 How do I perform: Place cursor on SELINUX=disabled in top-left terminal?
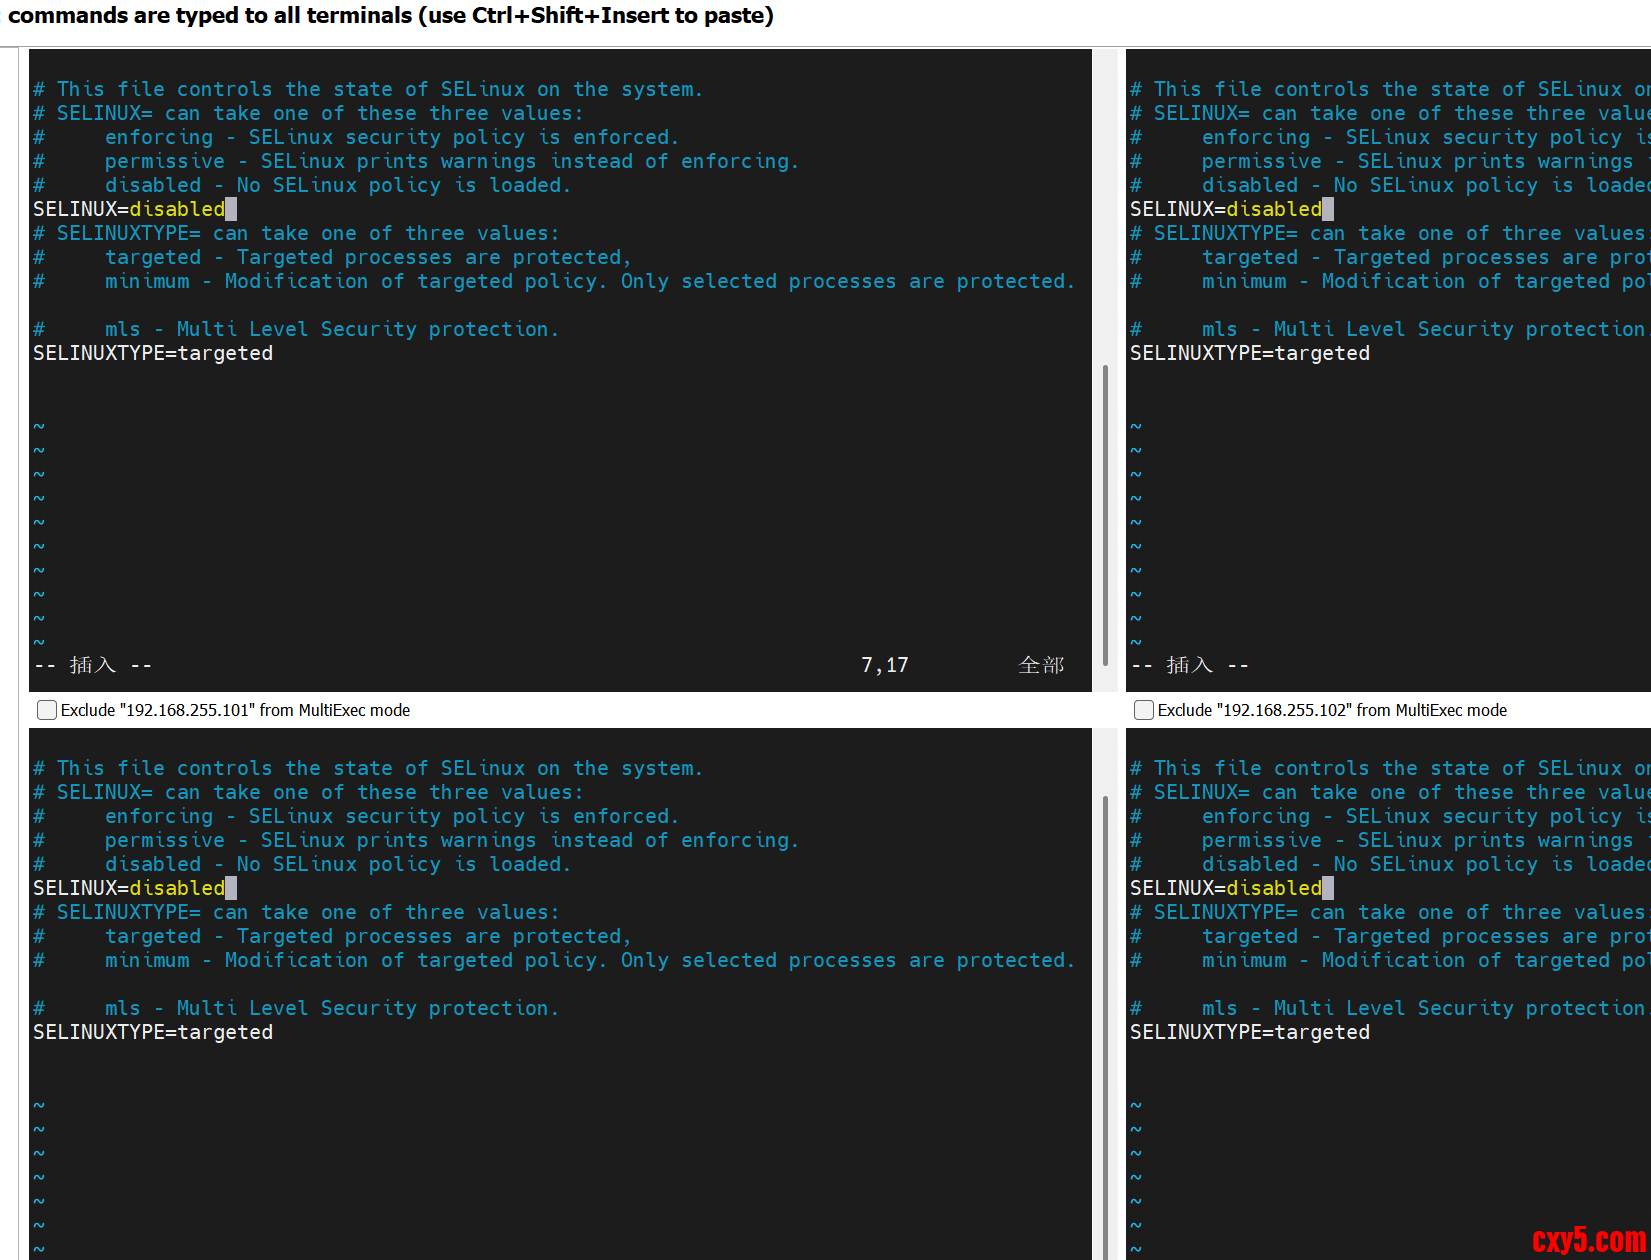(x=130, y=209)
